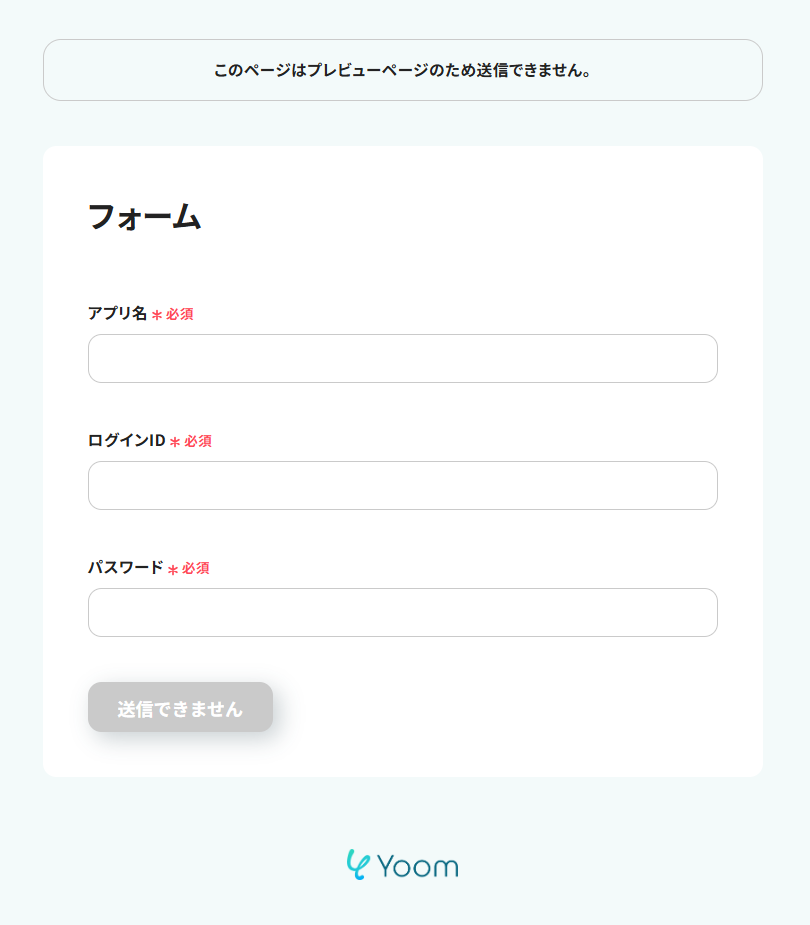Click the red asterisk beside アプリ名

pos(157,315)
